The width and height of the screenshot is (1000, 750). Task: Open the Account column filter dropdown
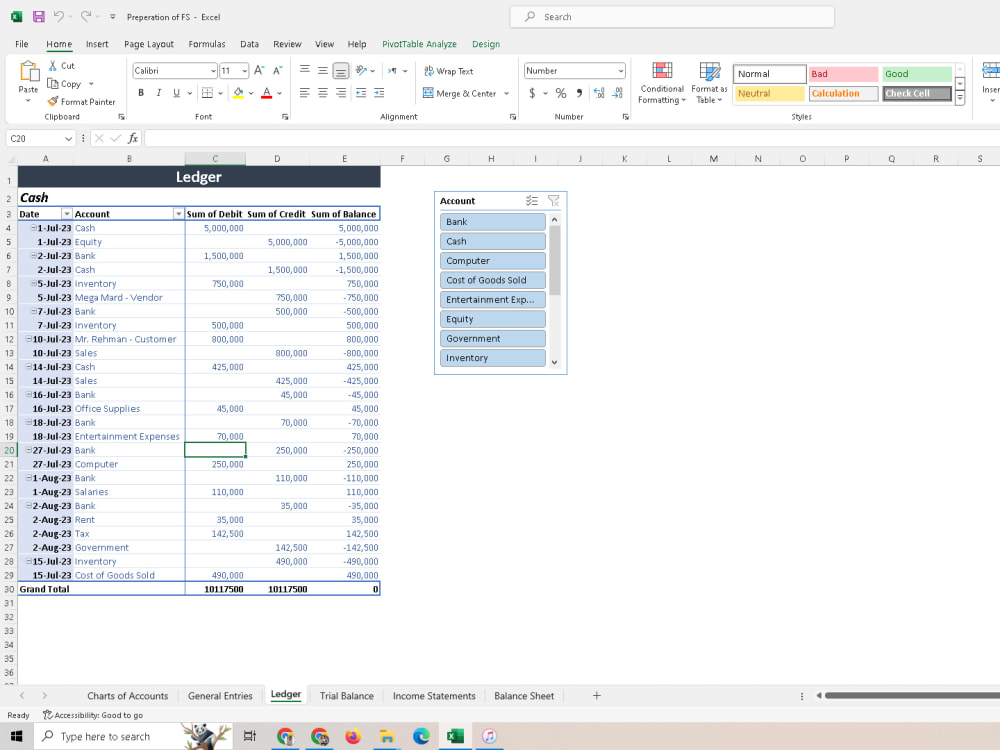(x=179, y=214)
